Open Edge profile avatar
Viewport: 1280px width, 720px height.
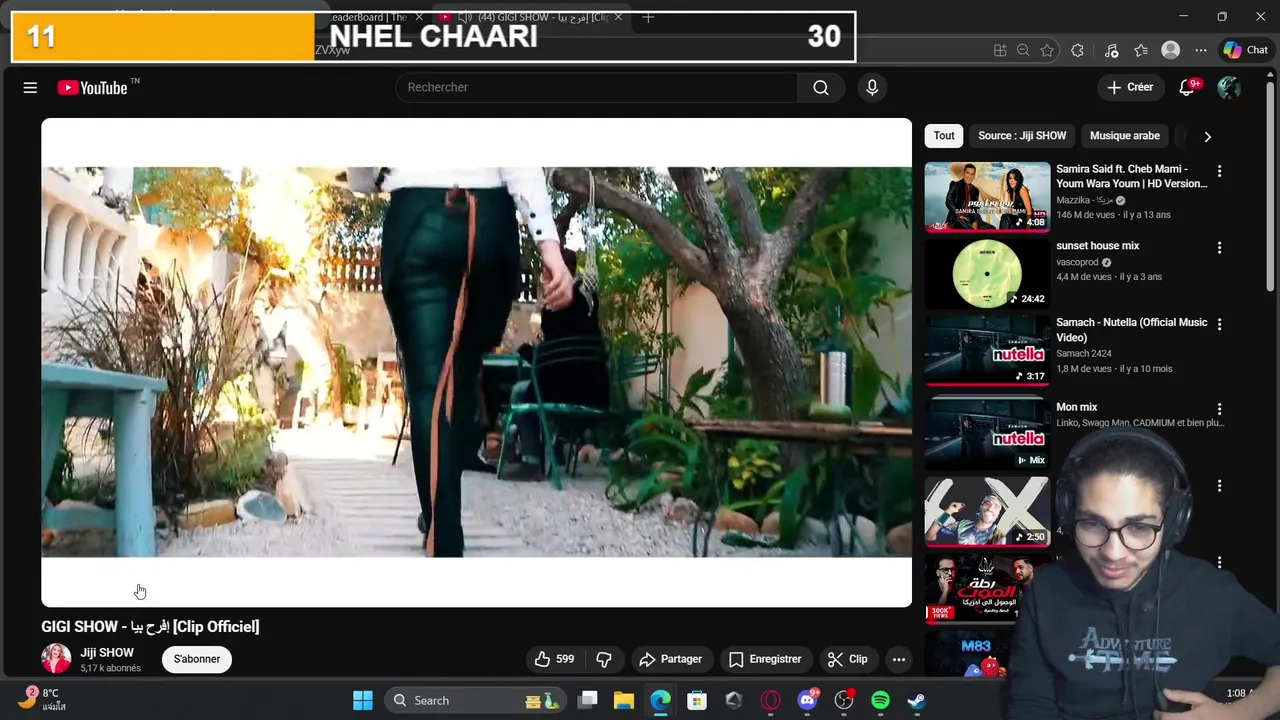click(x=1171, y=51)
